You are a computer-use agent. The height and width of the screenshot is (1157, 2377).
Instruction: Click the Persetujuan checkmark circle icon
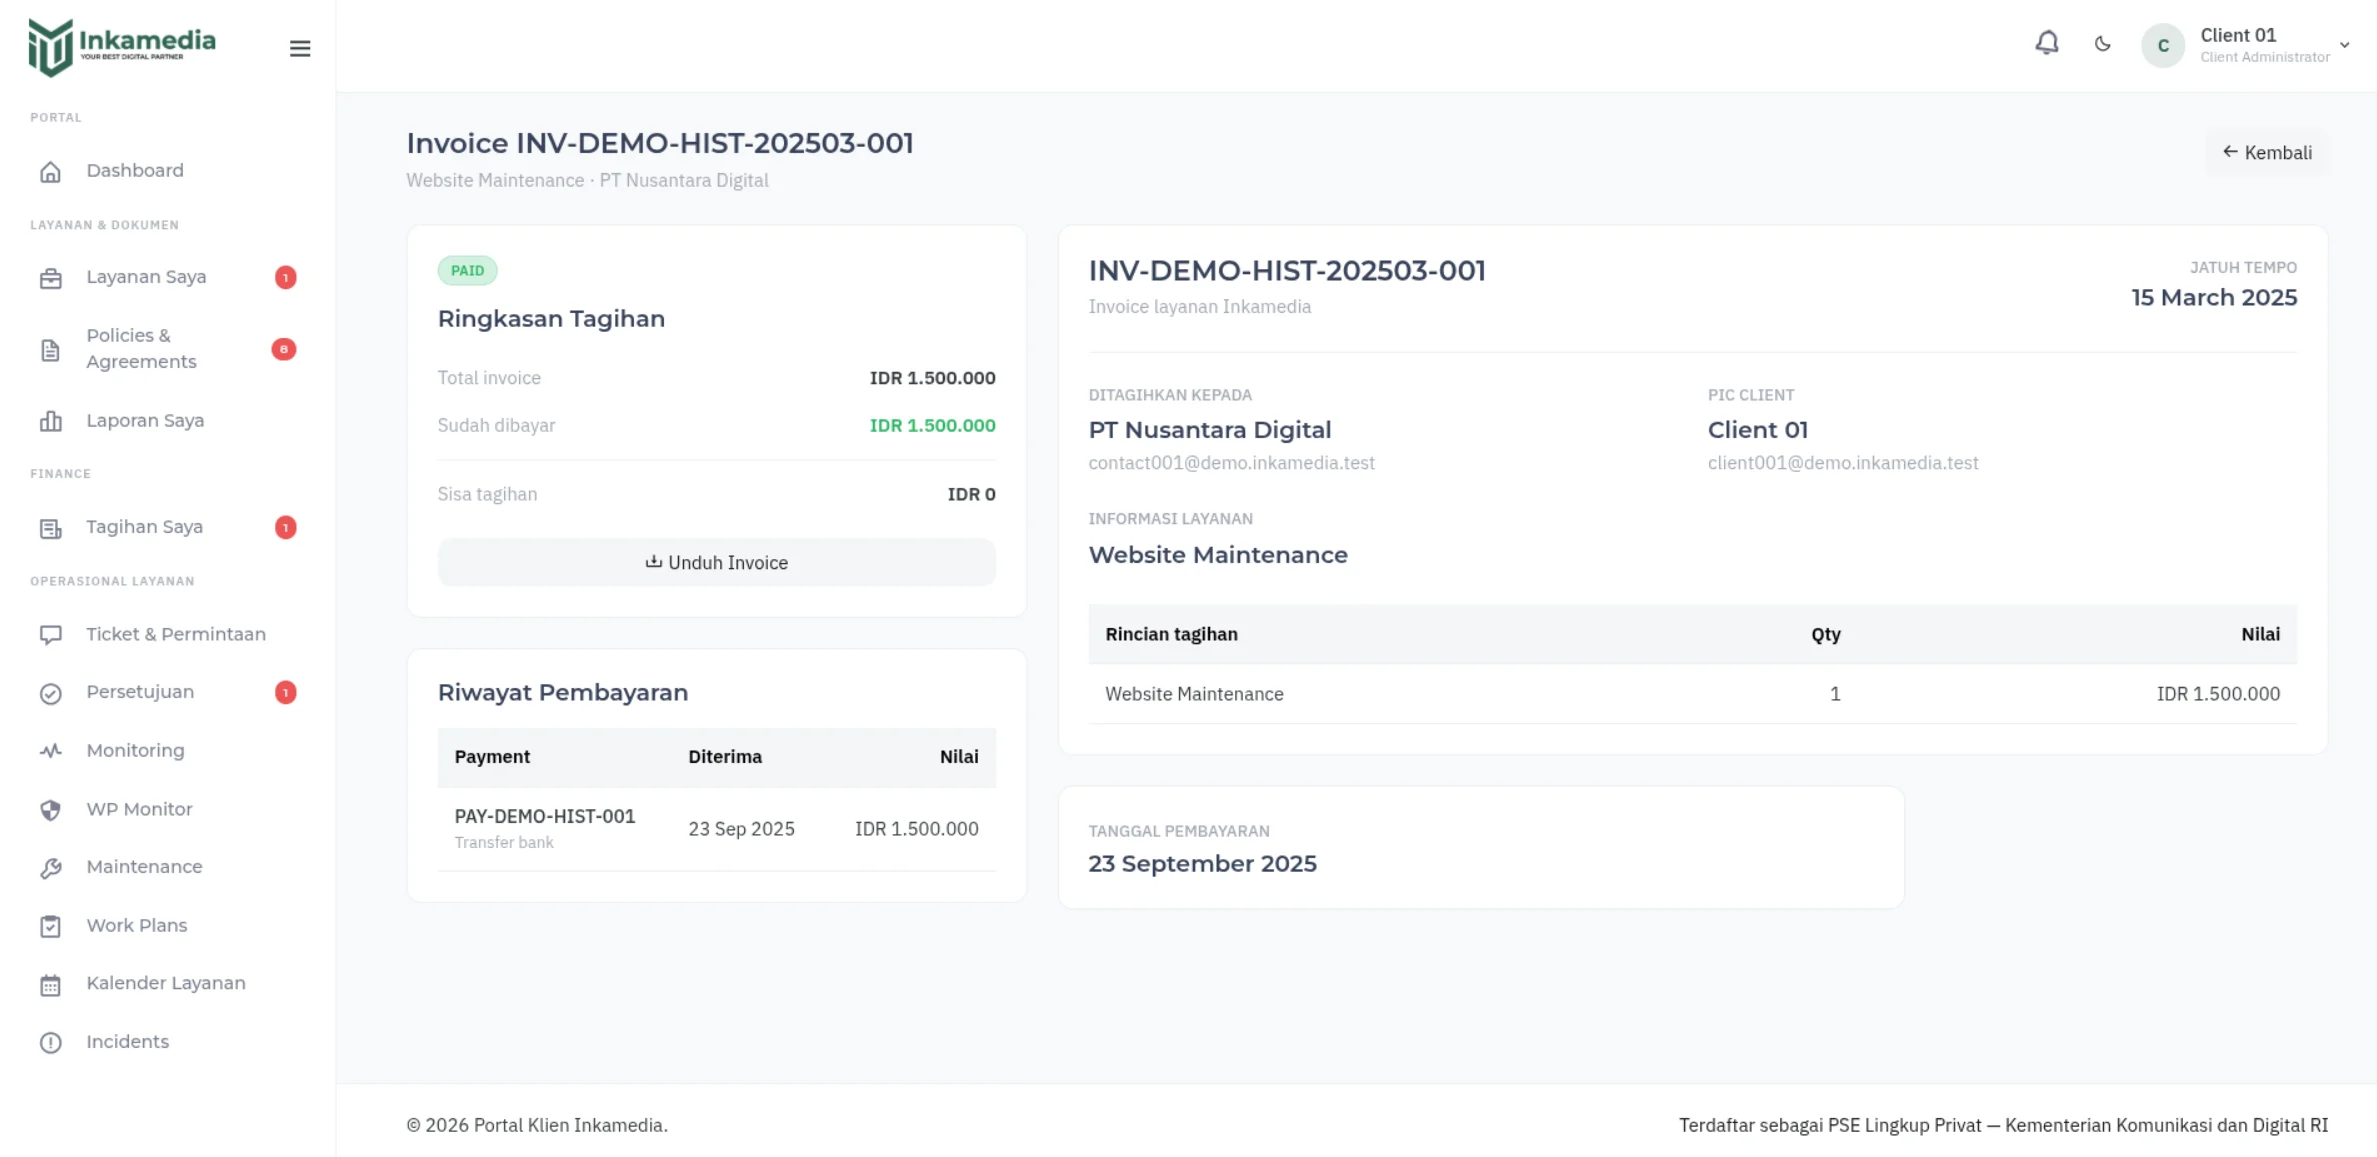pyautogui.click(x=50, y=693)
